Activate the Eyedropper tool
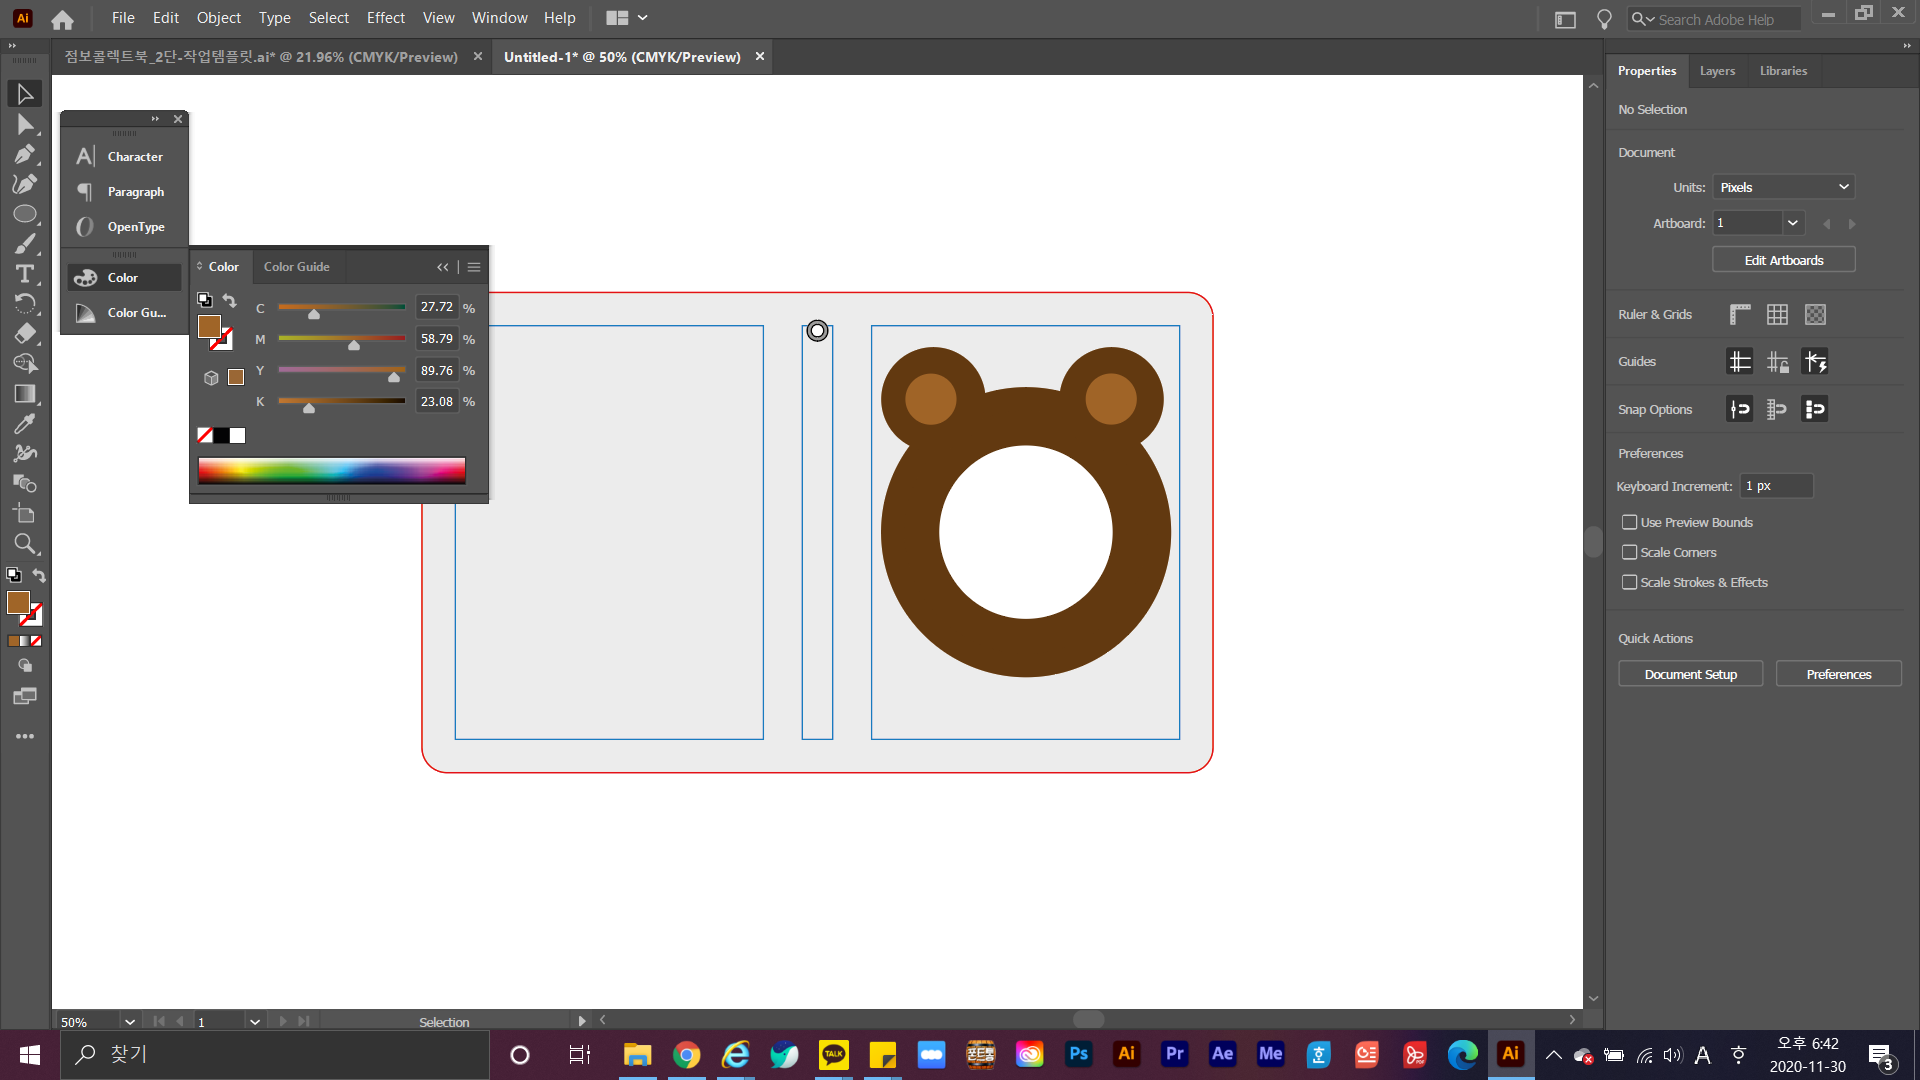This screenshot has width=1920, height=1080. tap(24, 424)
